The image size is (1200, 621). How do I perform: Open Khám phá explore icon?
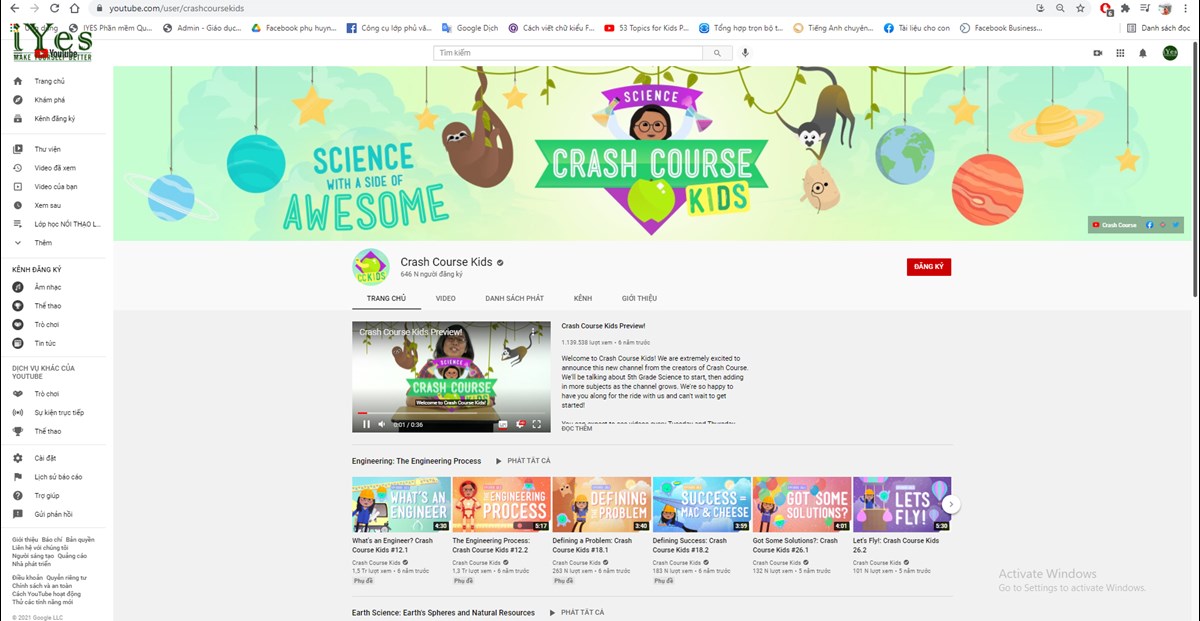click(17, 100)
